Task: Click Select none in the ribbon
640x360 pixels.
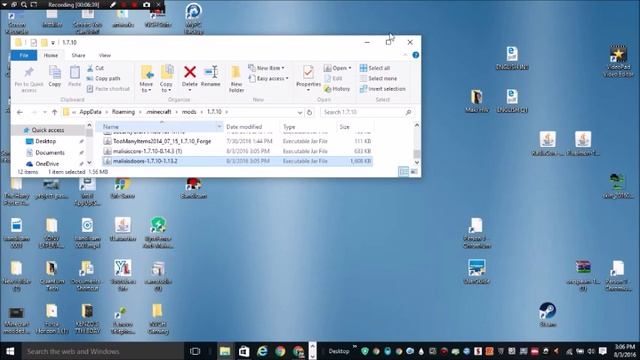Action: click(378, 78)
